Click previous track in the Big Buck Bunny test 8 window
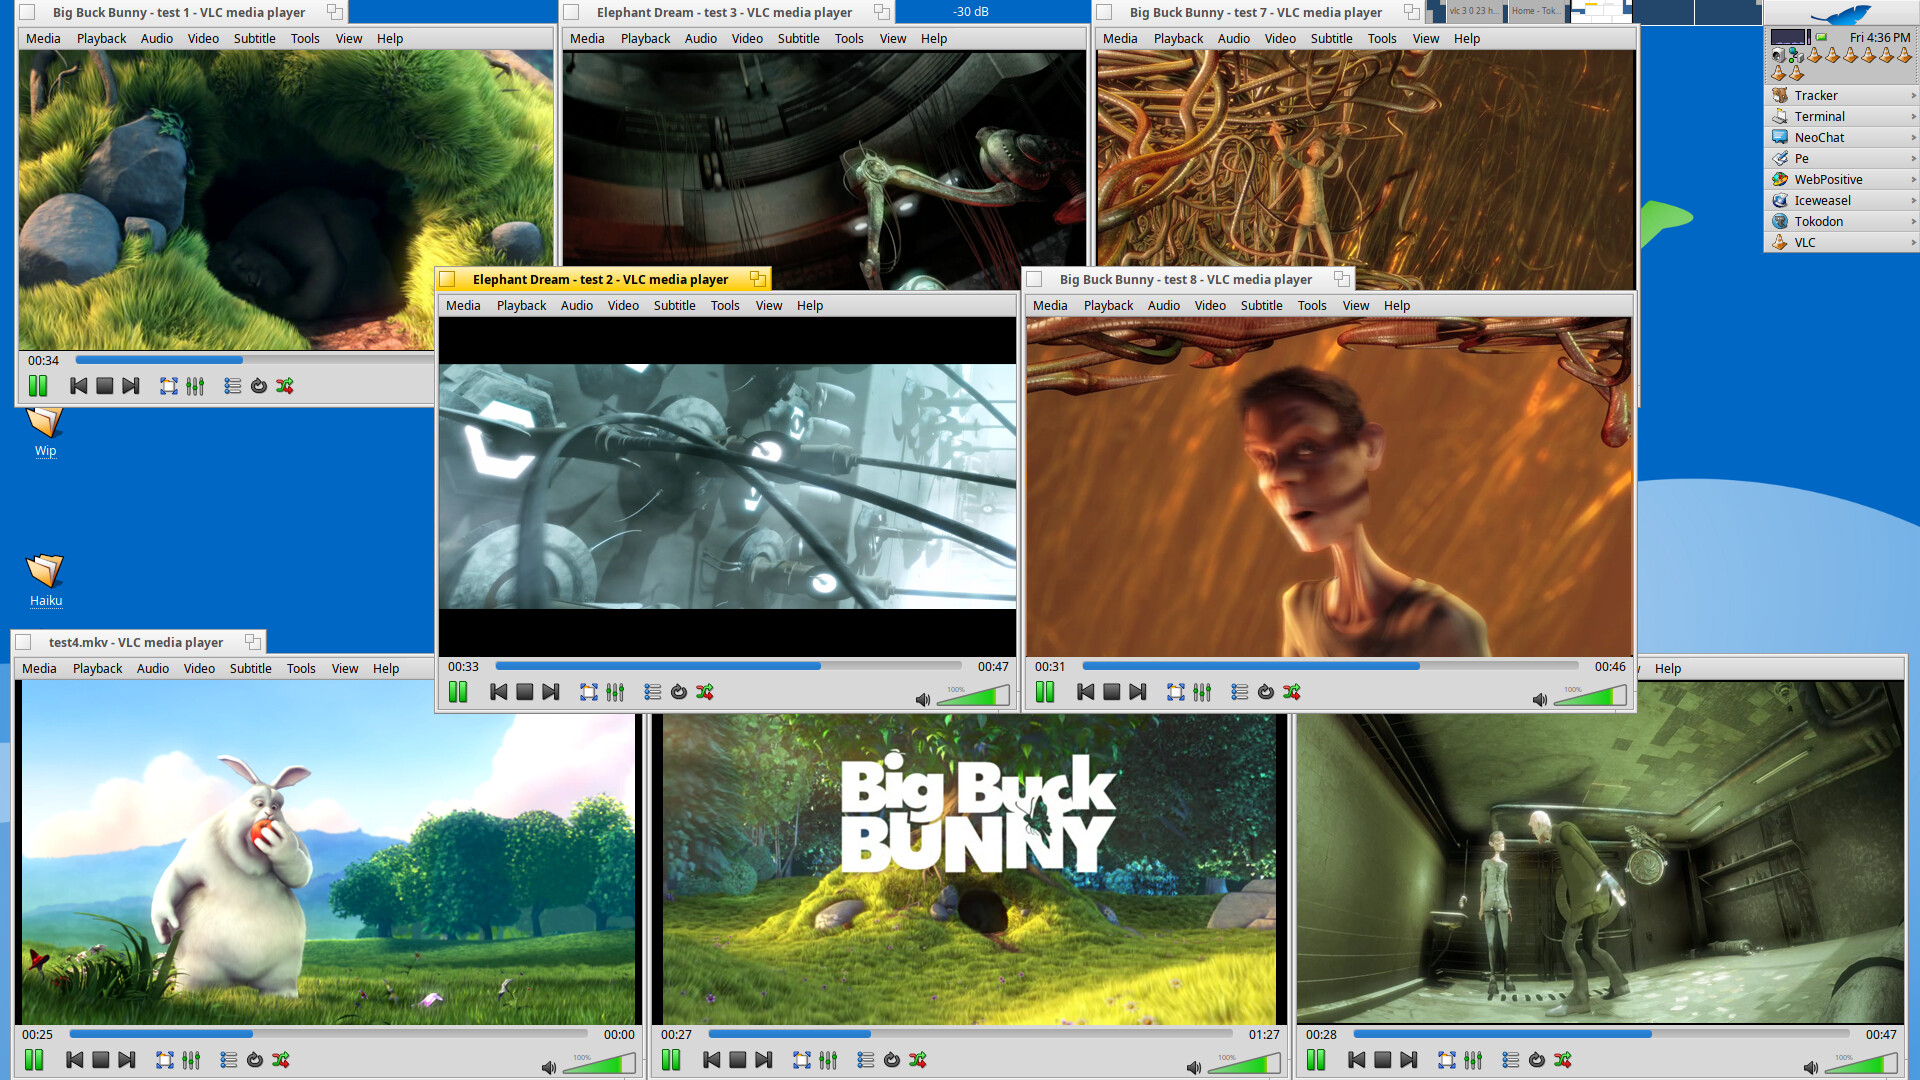The image size is (1920, 1080). (x=1085, y=692)
